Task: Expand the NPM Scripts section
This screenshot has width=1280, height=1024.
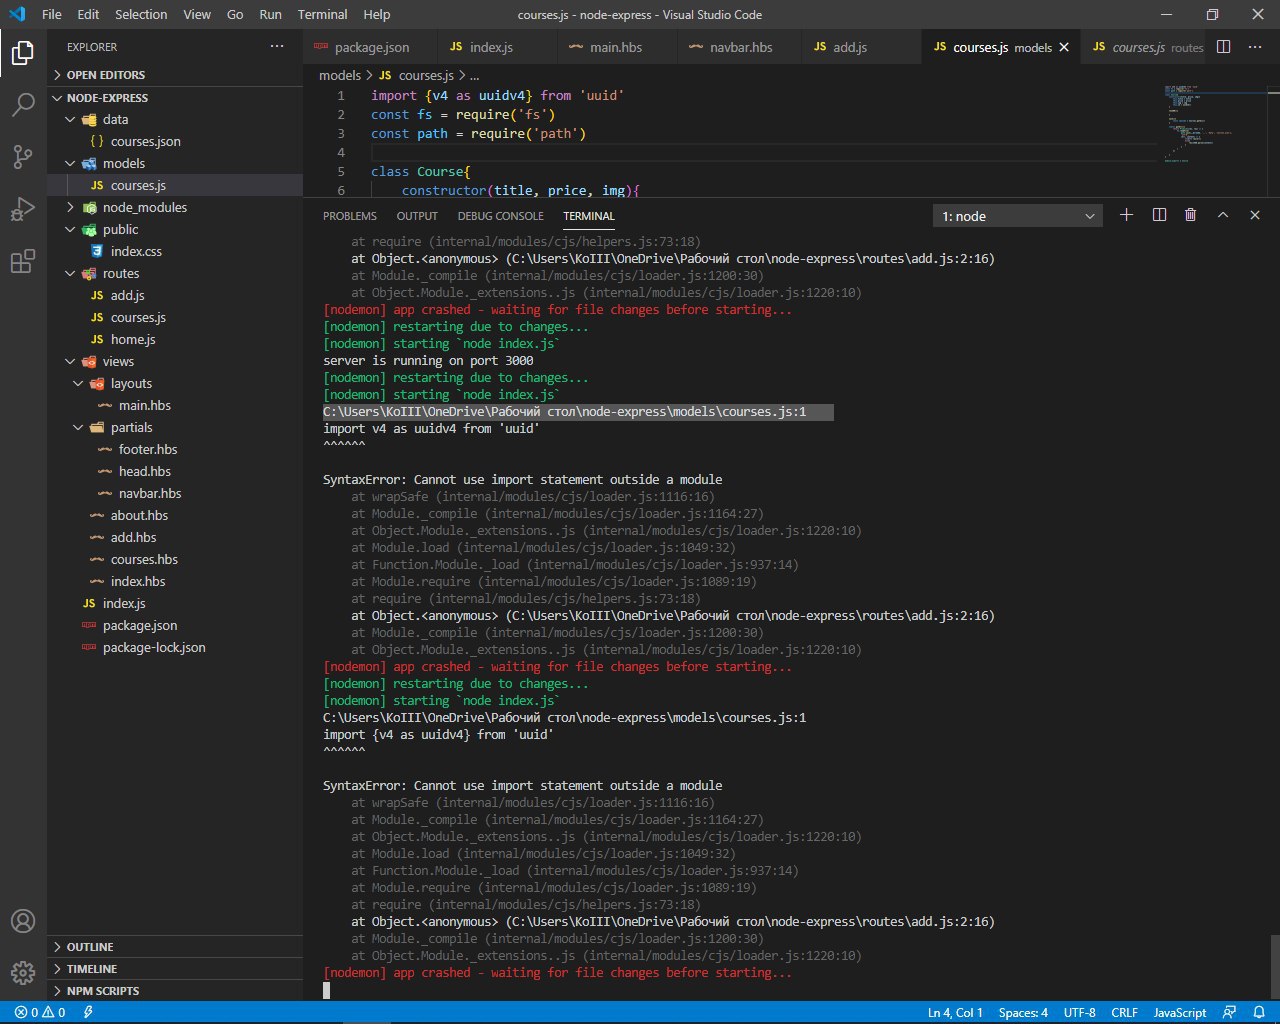Action: tap(175, 991)
